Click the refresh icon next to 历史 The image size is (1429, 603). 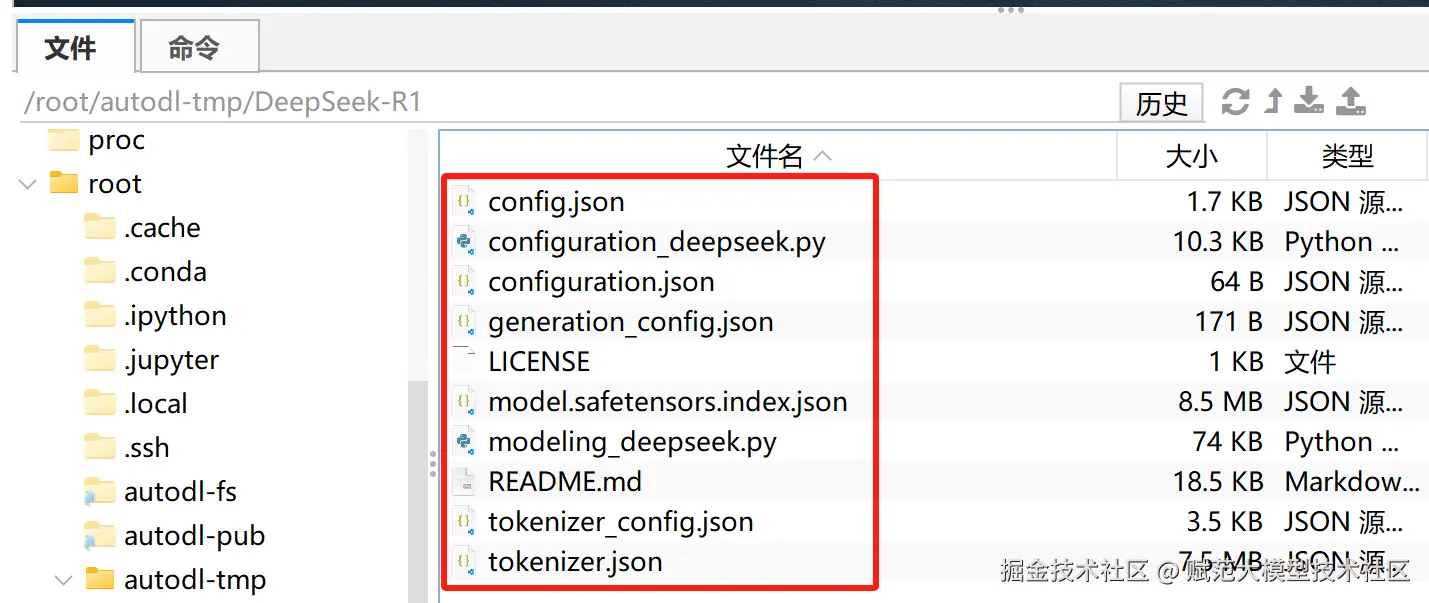(x=1236, y=101)
